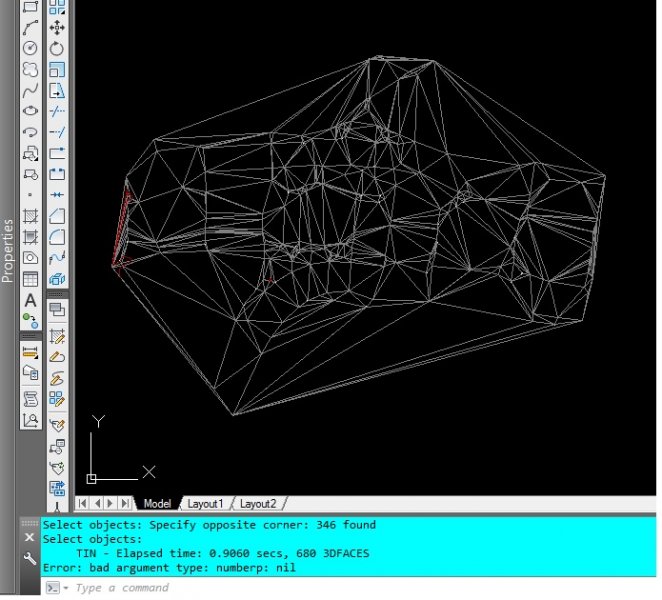
Task: Click the Table tool icon
Action: click(30, 279)
